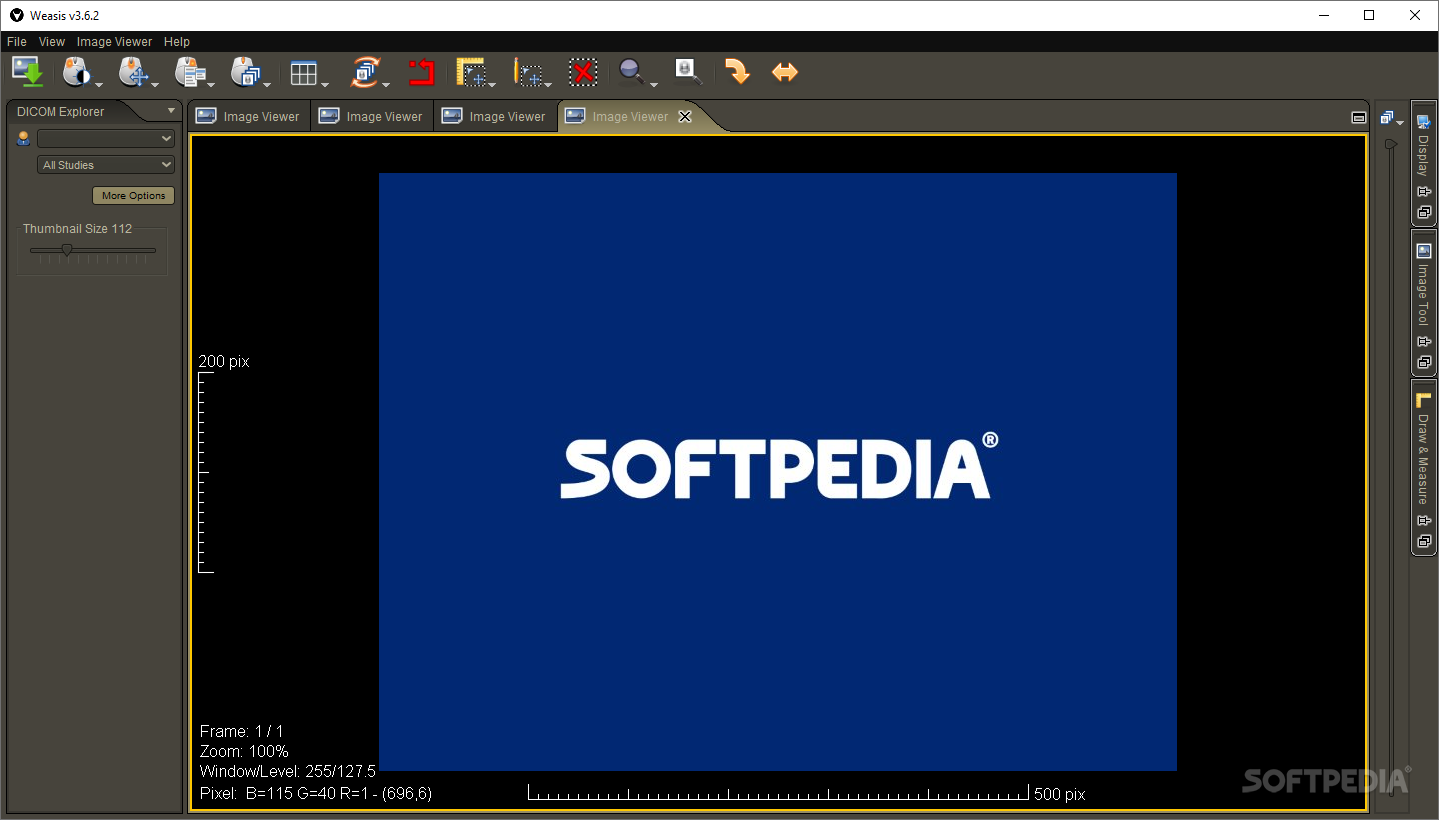Open the Image Tool side panel
Screen dimensions: 1439x820
point(1423,287)
